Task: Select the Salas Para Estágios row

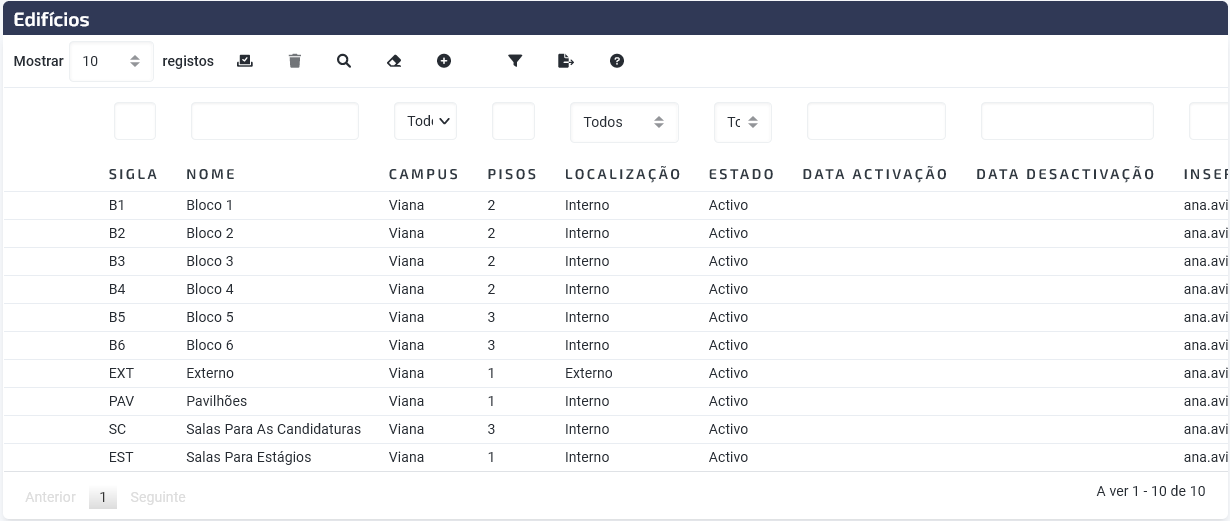Action: point(615,457)
